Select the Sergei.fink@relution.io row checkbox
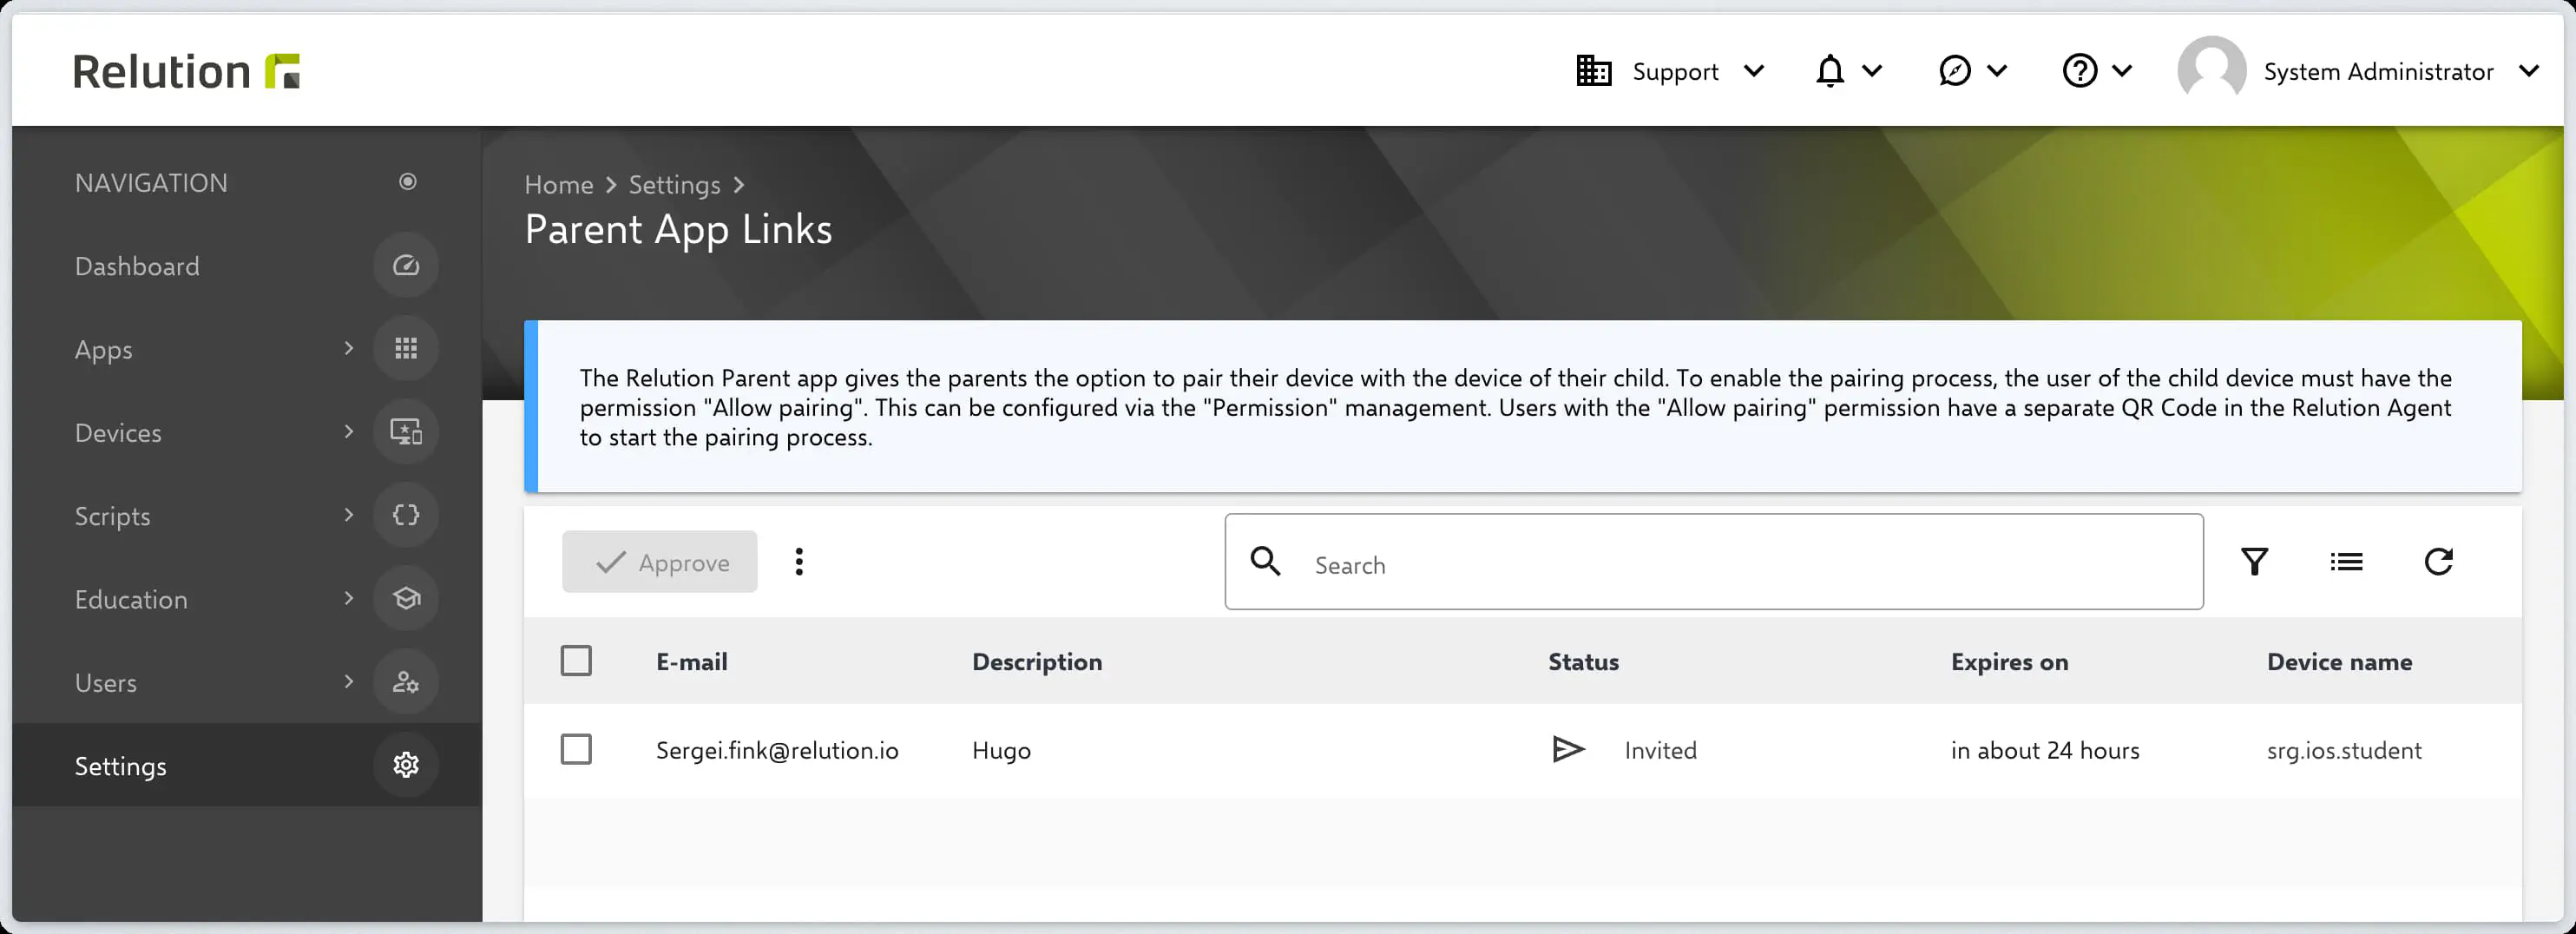 [576, 750]
